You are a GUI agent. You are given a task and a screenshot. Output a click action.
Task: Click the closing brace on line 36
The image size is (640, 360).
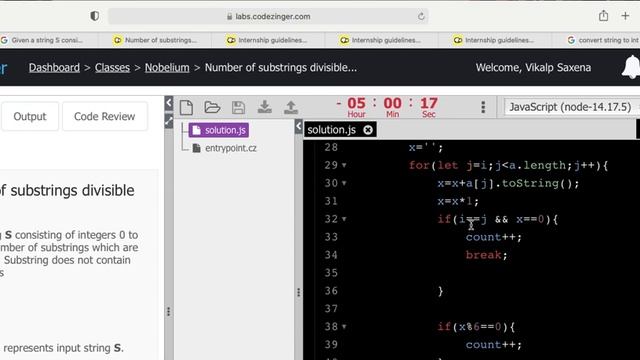pos(440,291)
